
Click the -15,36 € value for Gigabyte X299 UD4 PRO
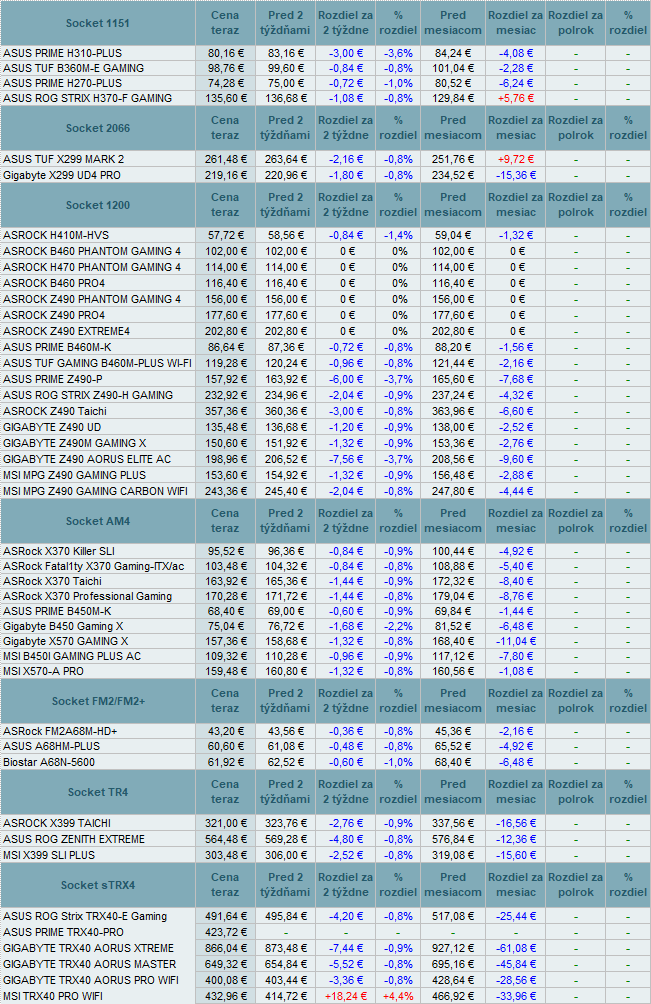click(515, 175)
